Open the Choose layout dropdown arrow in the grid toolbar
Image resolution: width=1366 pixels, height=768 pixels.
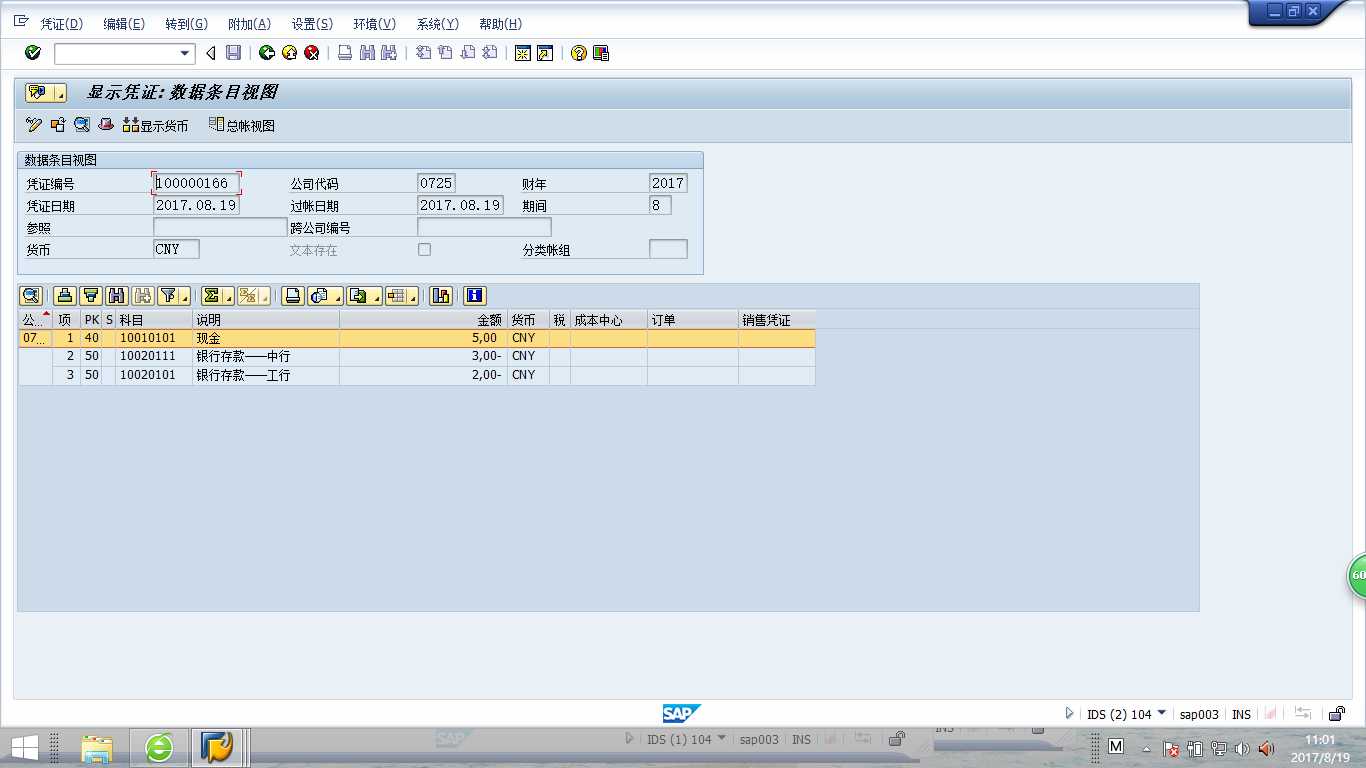click(x=413, y=296)
